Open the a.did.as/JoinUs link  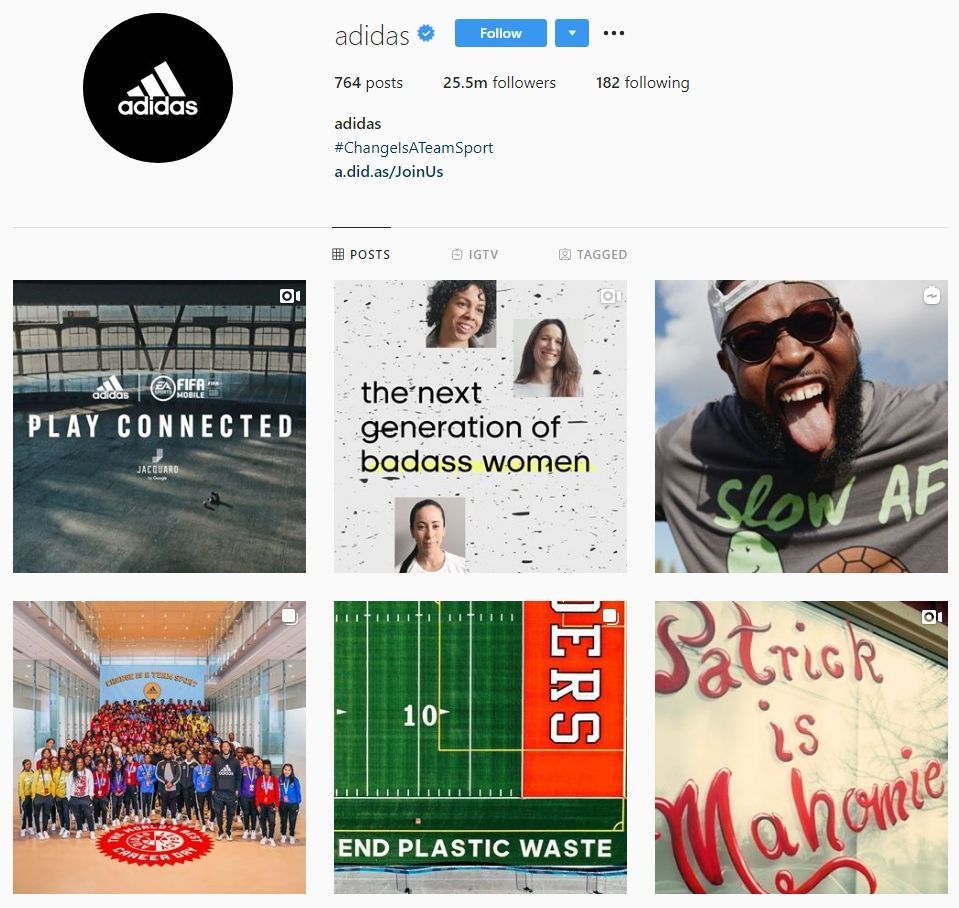pos(388,172)
